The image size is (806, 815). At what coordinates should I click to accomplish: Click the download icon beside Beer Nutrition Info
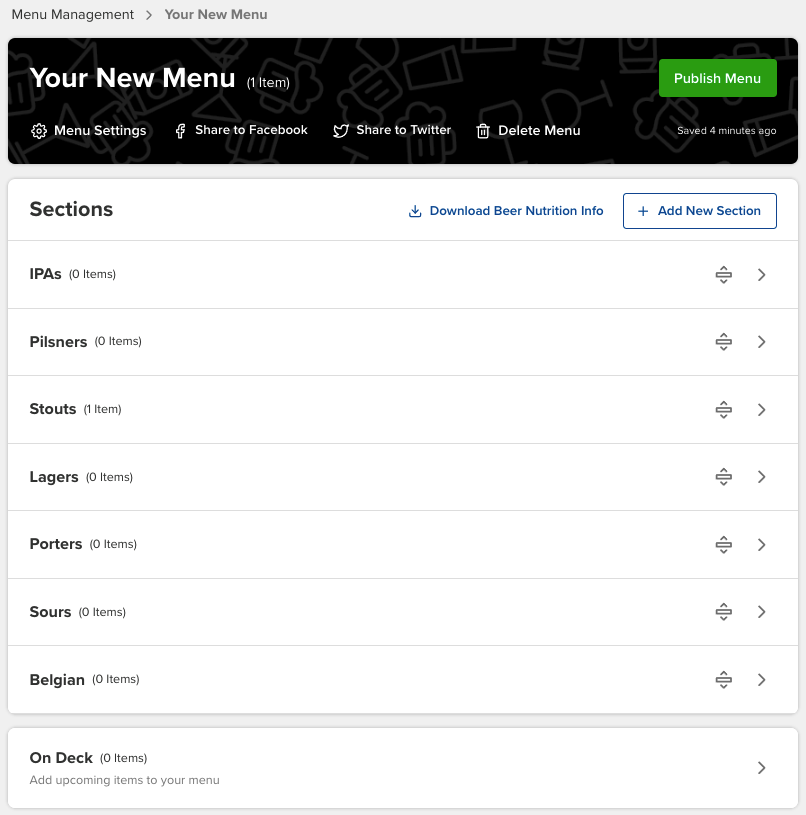click(415, 211)
